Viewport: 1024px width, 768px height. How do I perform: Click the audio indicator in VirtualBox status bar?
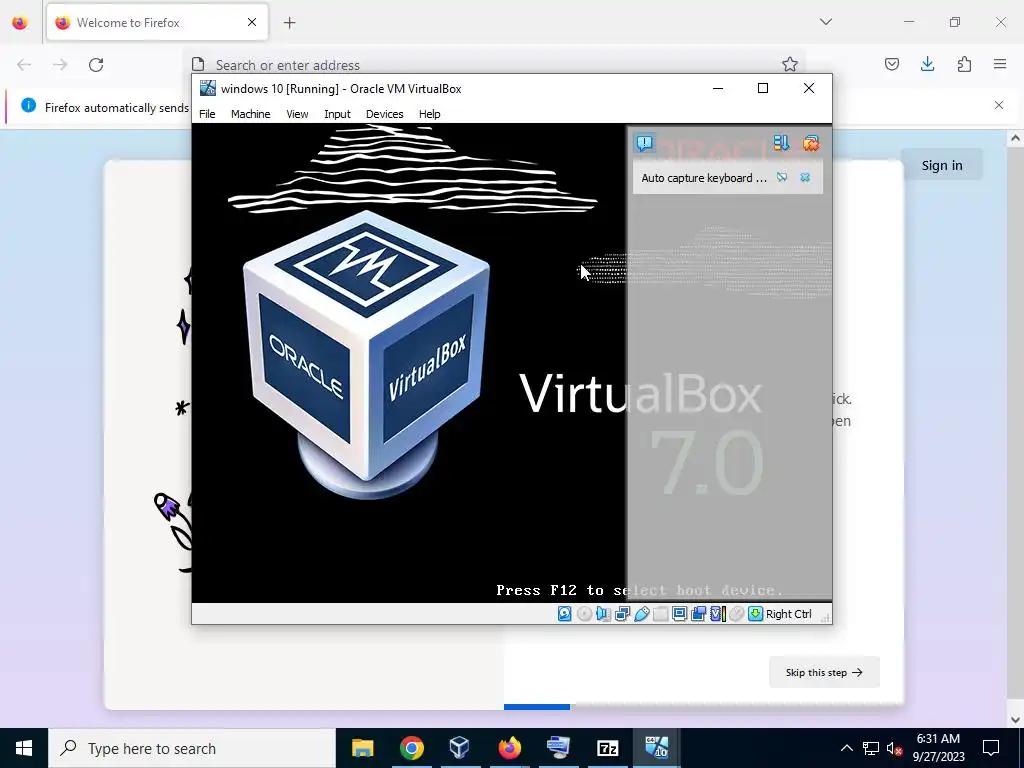603,614
